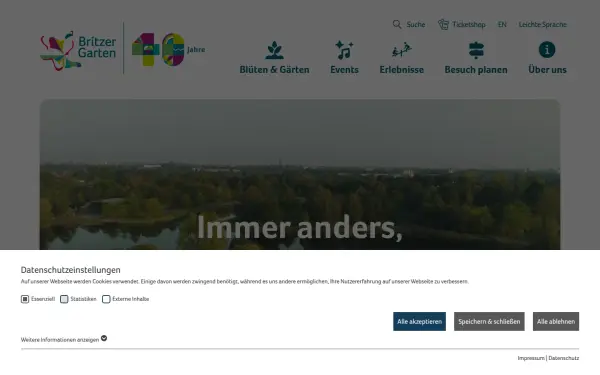This screenshot has width=600, height=375.
Task: Click the flower icon above Blüten & Gärten
Action: [274, 50]
